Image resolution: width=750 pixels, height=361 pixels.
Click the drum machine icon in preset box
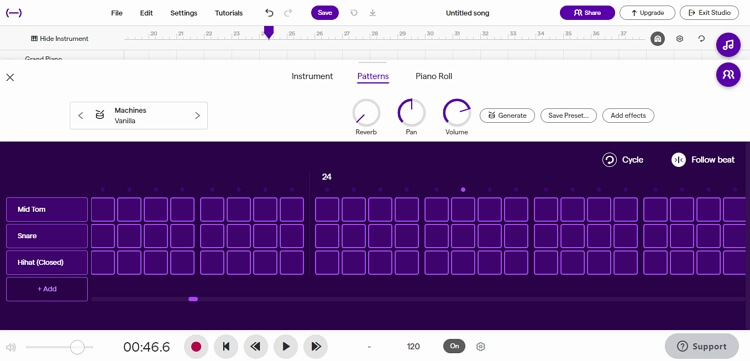pyautogui.click(x=99, y=115)
